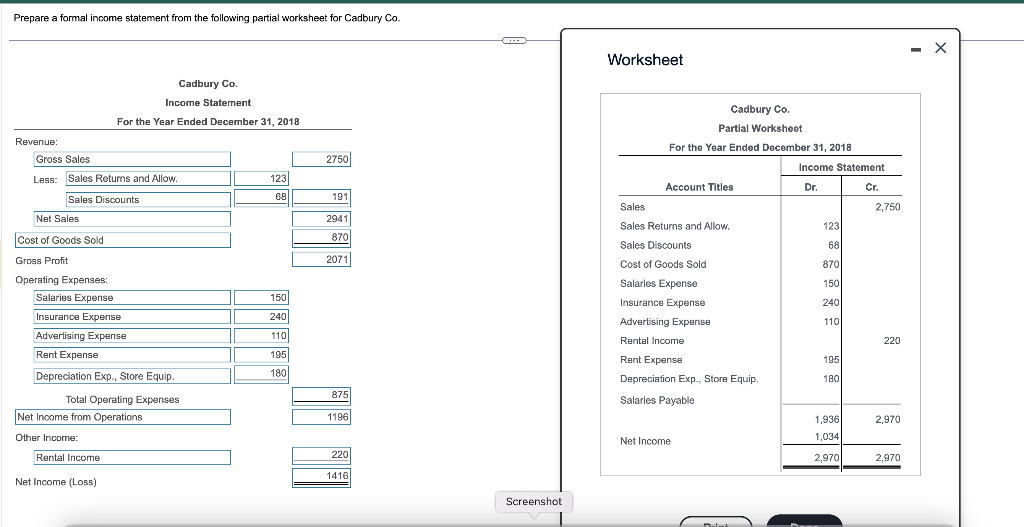Select the Net Sales label field

click(133, 219)
